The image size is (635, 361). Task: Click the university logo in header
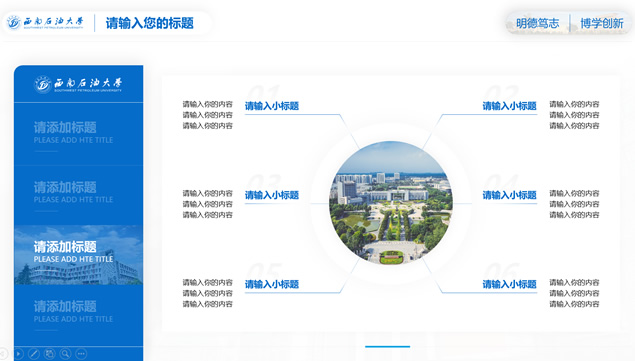click(45, 22)
